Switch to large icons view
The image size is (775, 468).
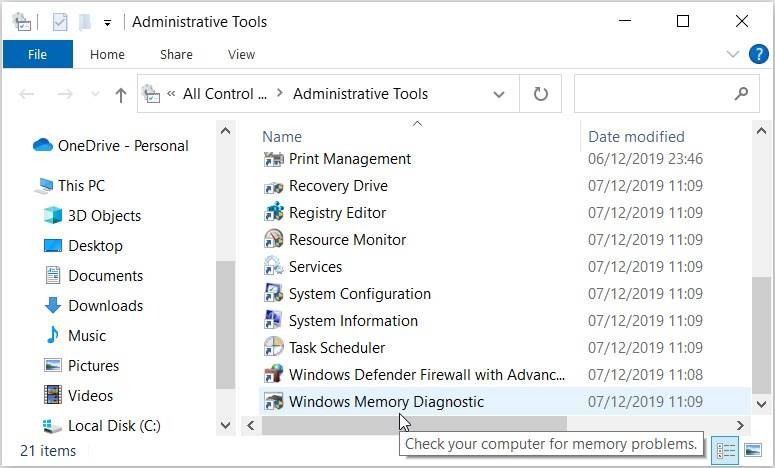[x=752, y=451]
